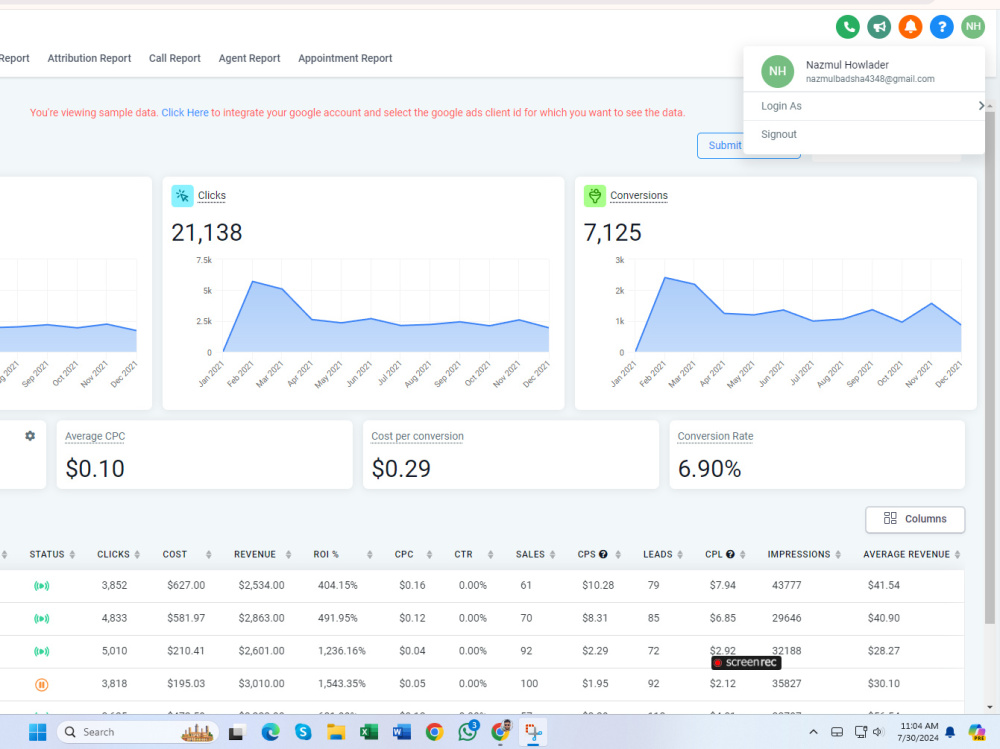This screenshot has width=1000, height=749.
Task: Click the NH avatar in top bar
Action: 973,27
